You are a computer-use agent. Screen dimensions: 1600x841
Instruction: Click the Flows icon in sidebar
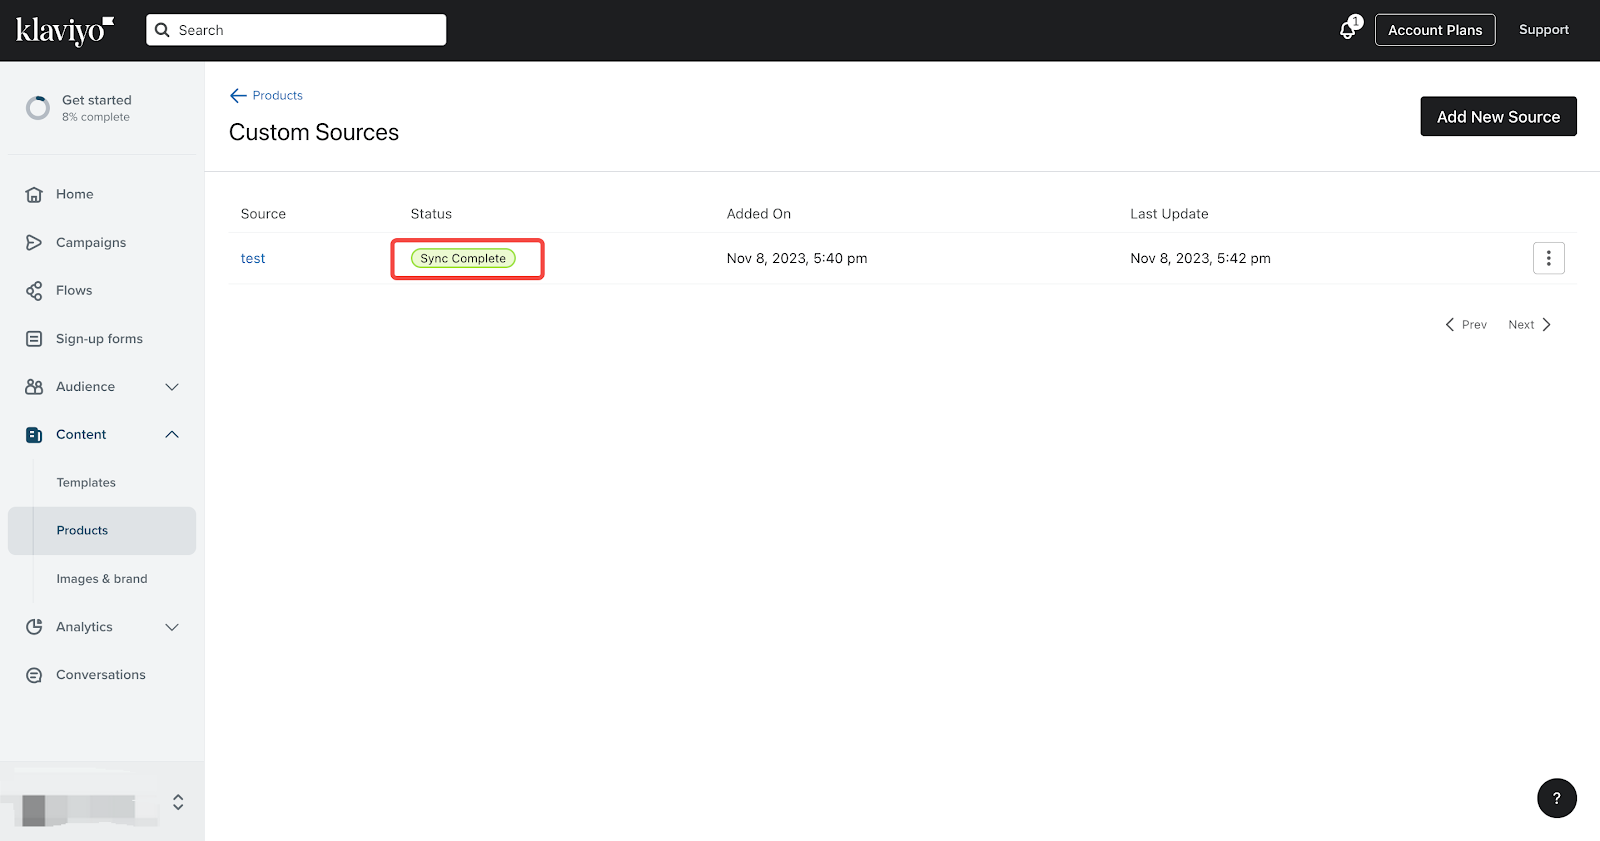tap(34, 290)
